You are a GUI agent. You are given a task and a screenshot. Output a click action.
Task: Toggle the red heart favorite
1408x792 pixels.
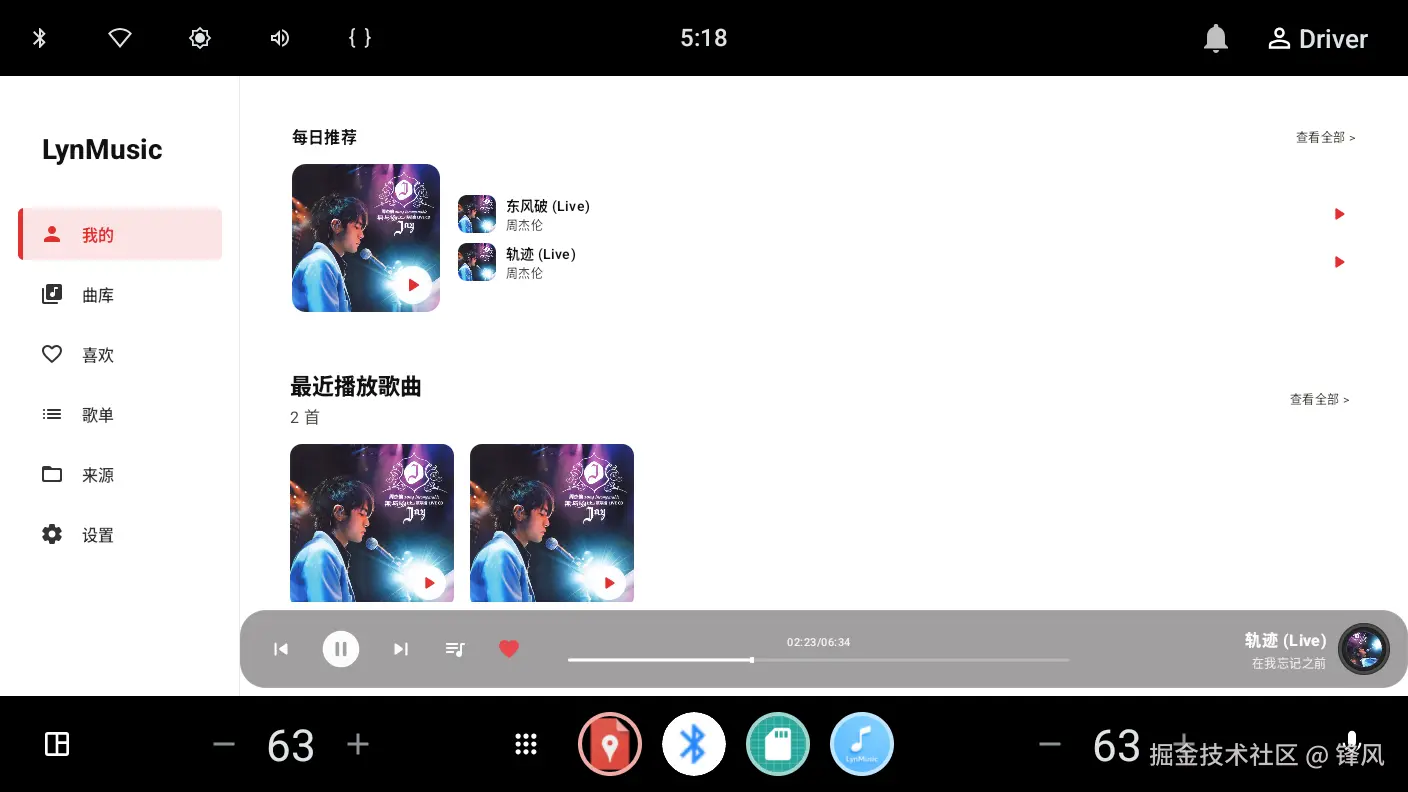pyautogui.click(x=509, y=649)
